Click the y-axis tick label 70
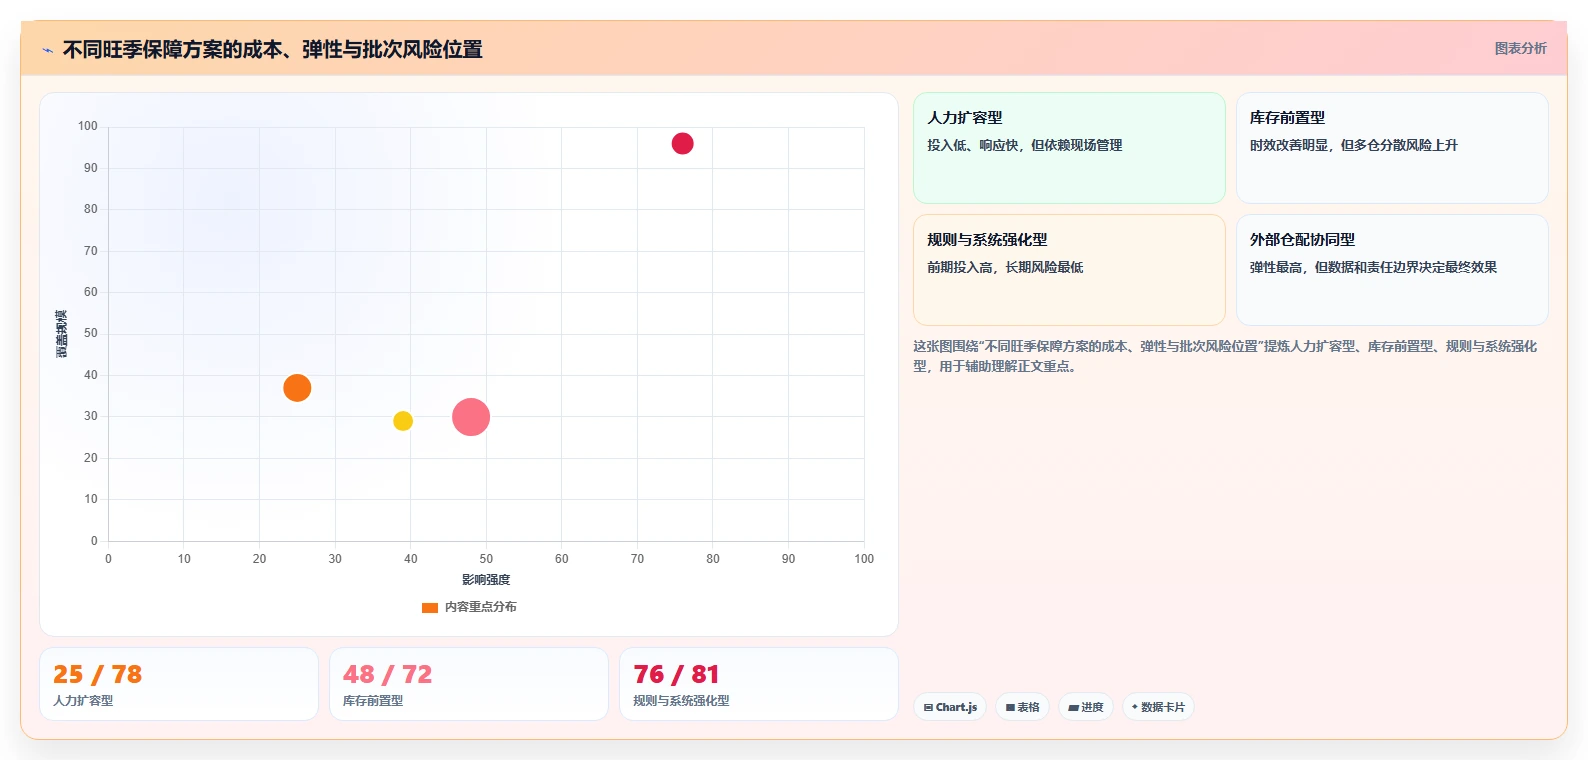 [x=91, y=251]
